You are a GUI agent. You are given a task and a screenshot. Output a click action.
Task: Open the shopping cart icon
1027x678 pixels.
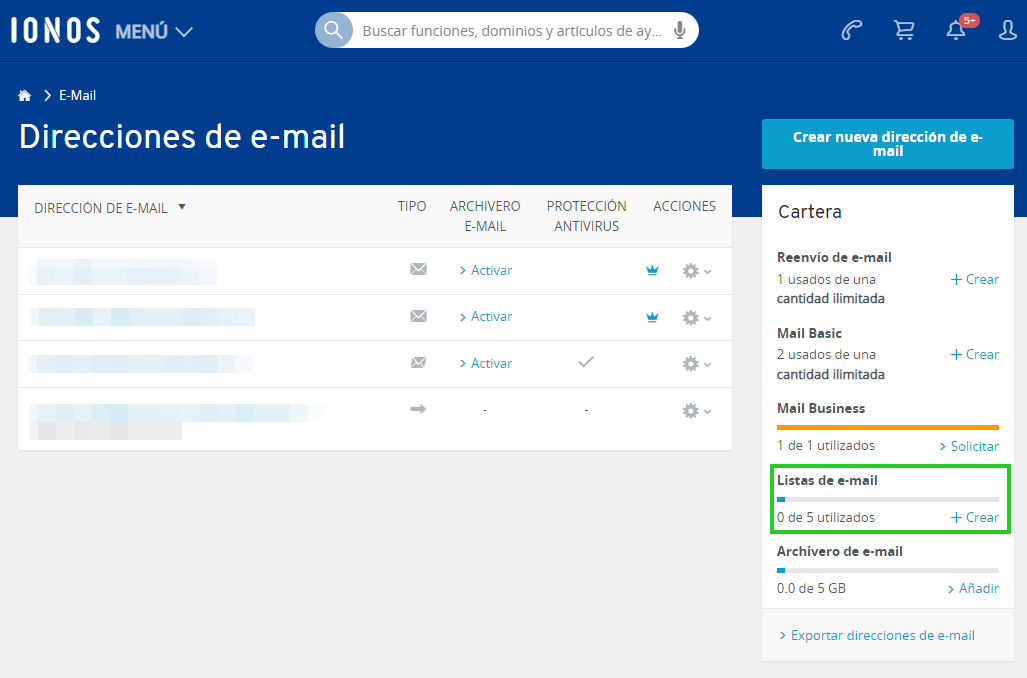904,30
